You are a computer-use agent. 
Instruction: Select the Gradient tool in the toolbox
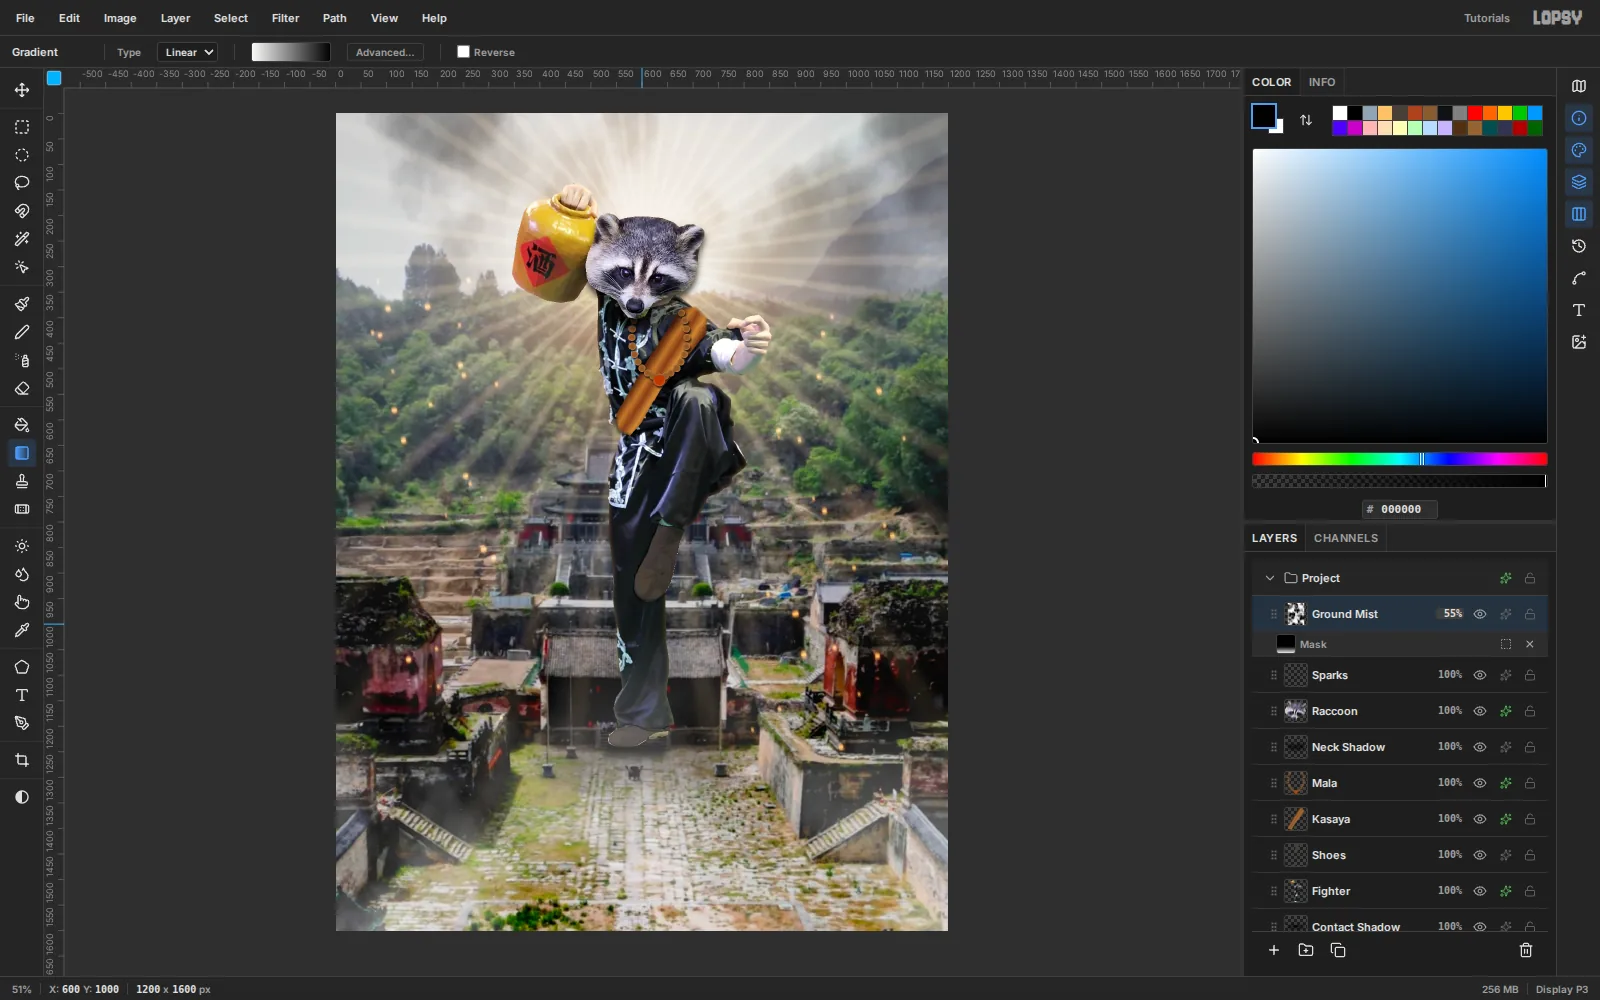tap(22, 453)
